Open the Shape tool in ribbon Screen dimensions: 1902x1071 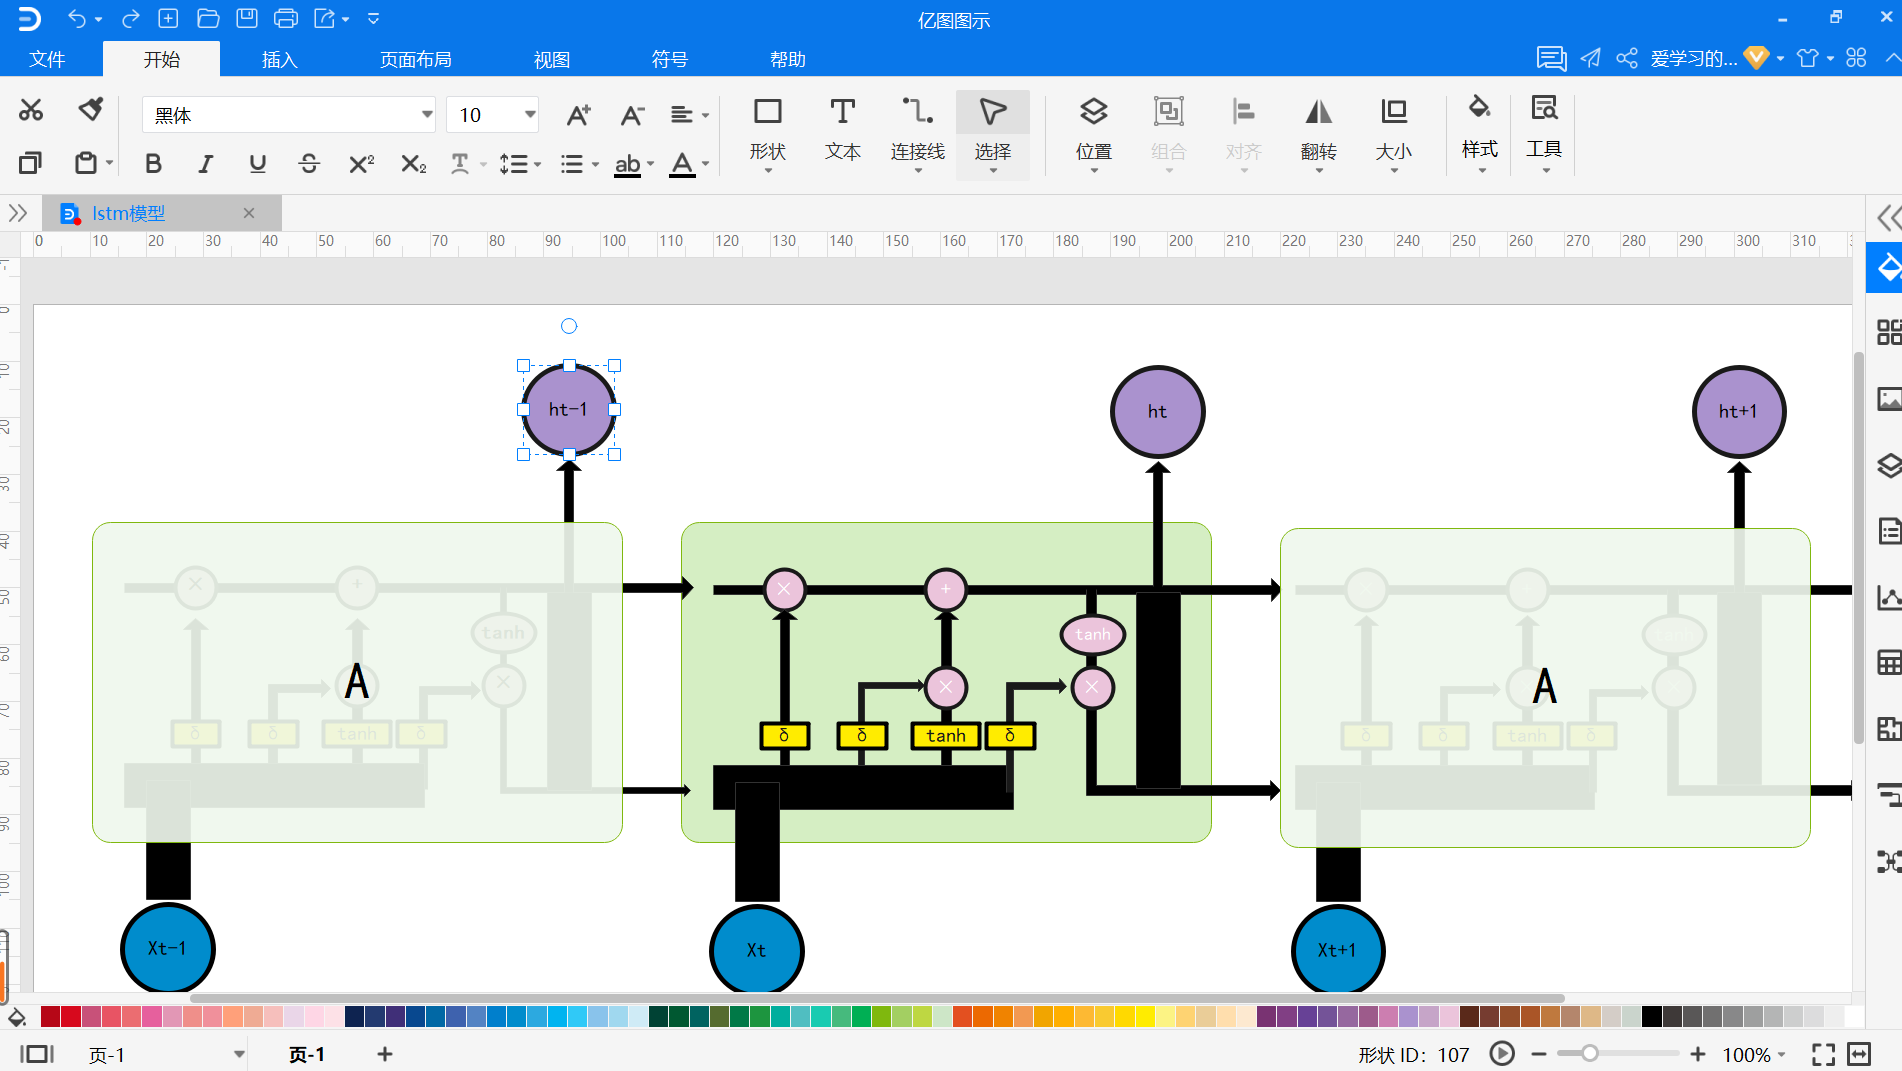(768, 132)
